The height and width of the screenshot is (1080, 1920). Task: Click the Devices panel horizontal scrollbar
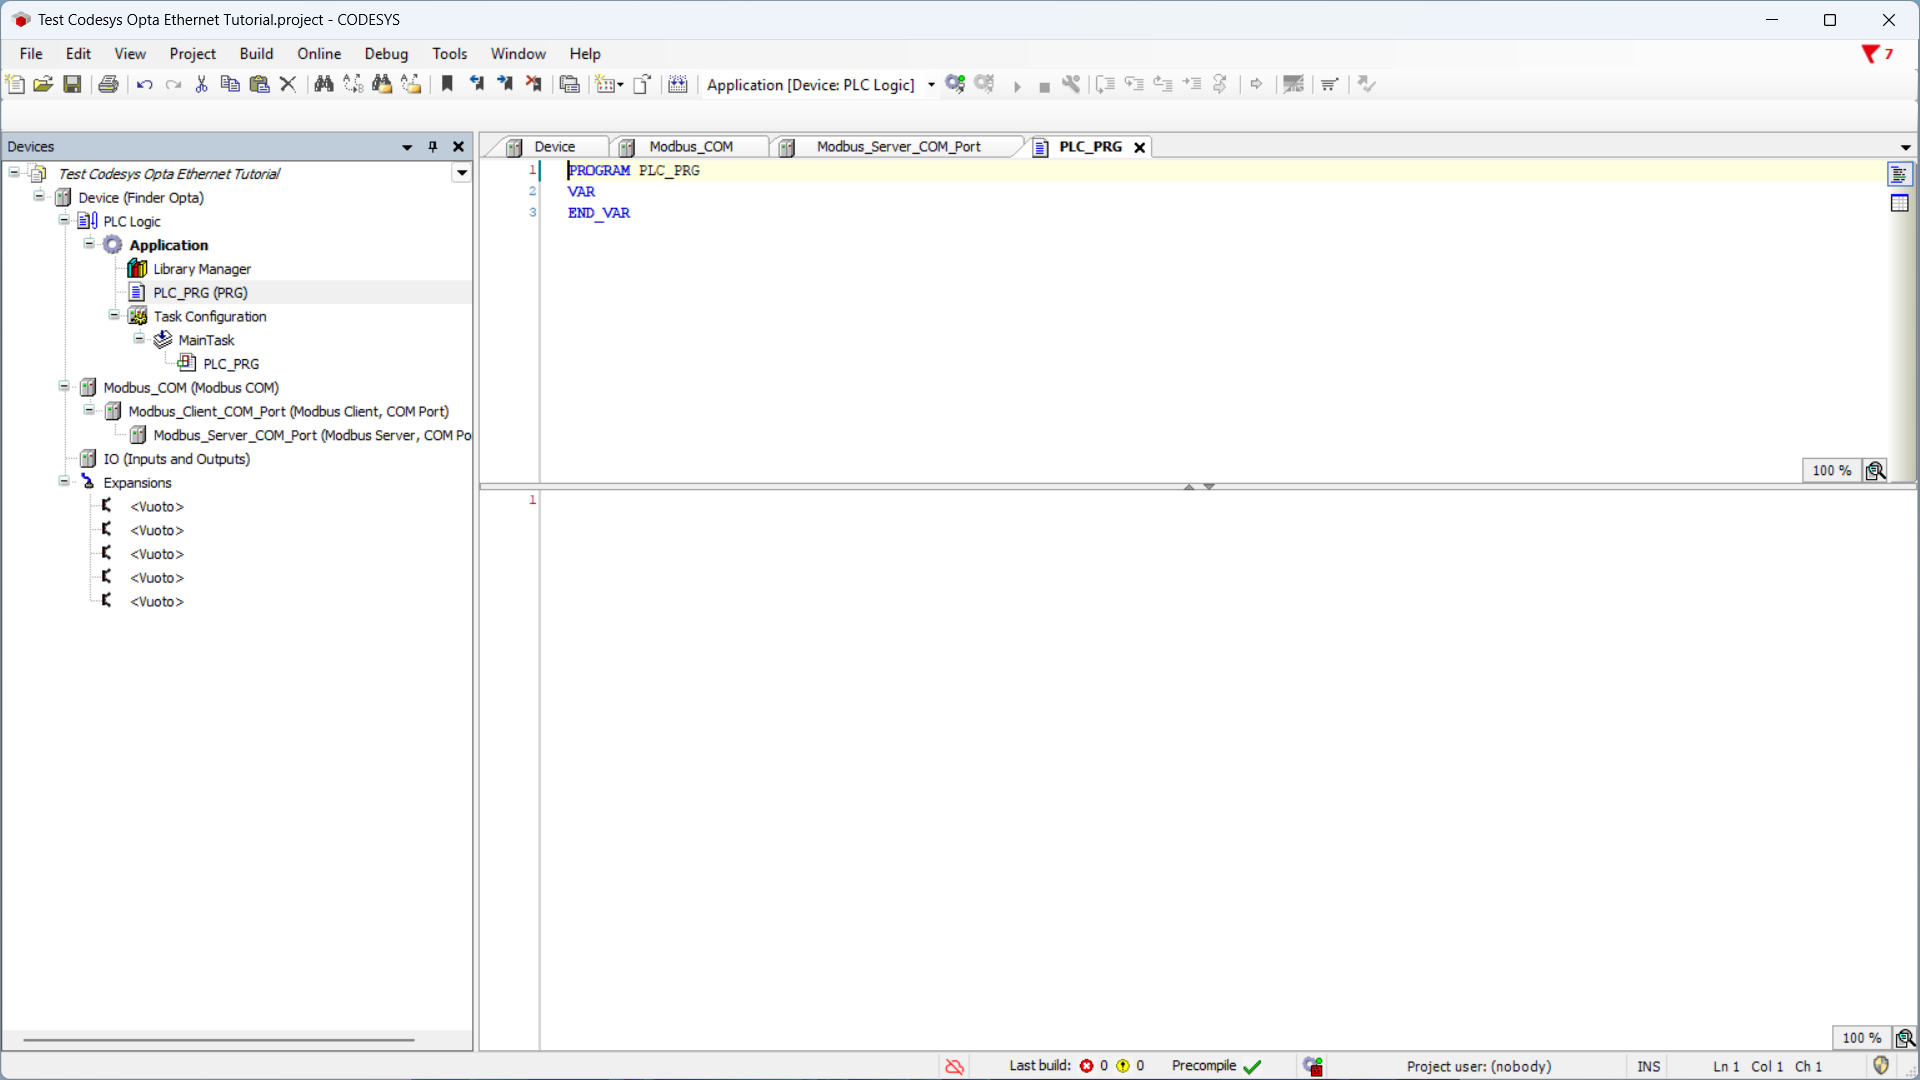[x=218, y=1040]
